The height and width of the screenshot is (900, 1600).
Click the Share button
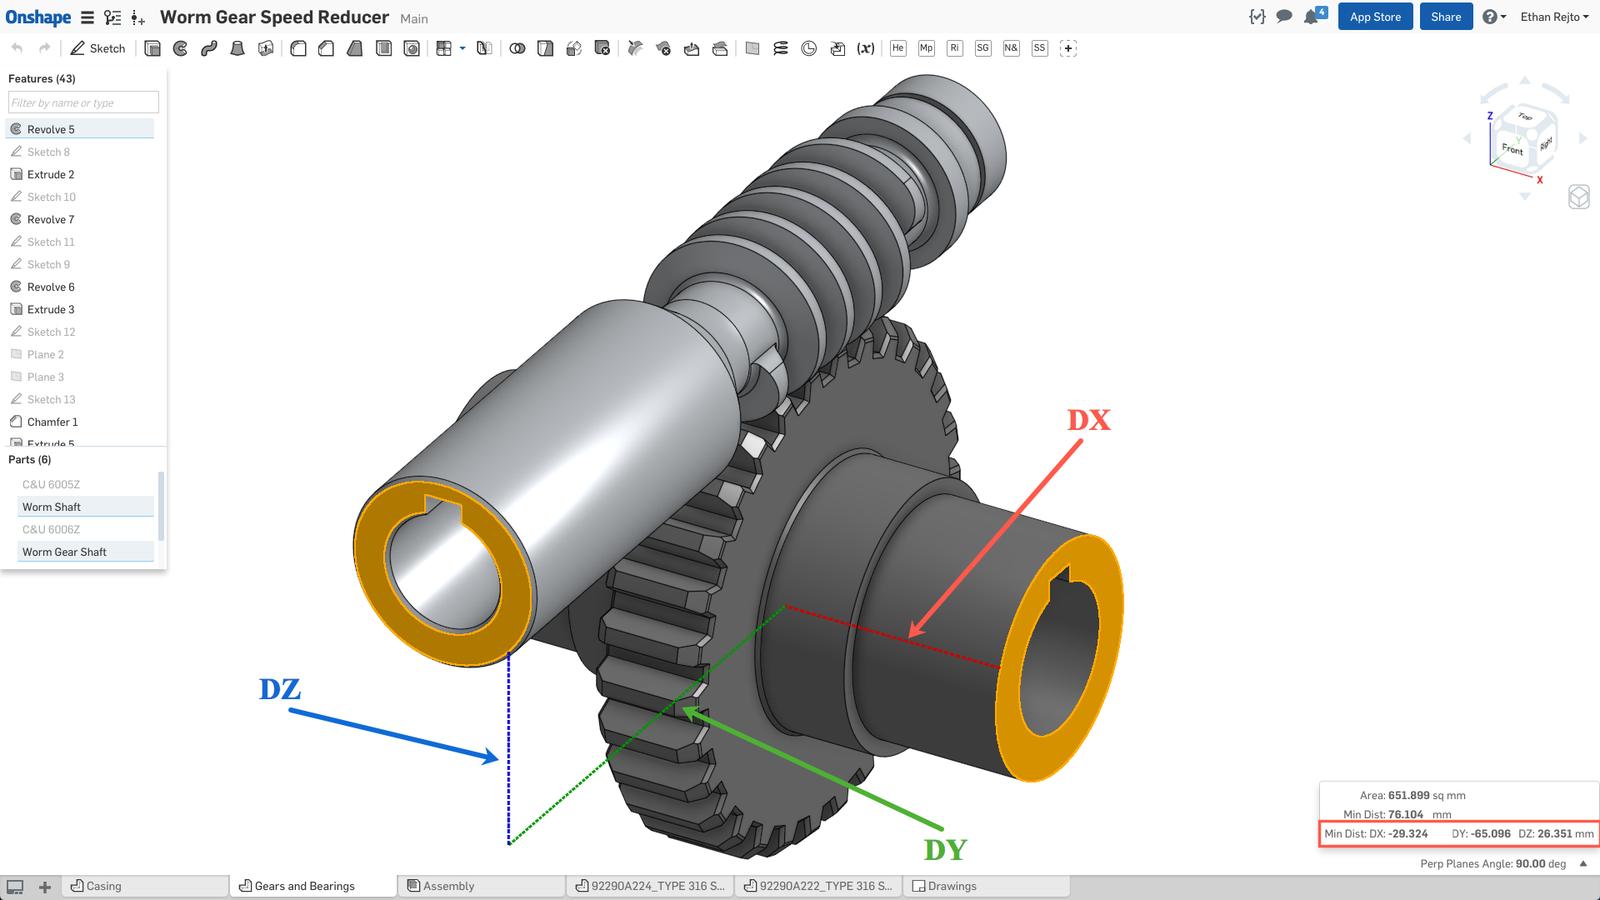(x=1445, y=17)
